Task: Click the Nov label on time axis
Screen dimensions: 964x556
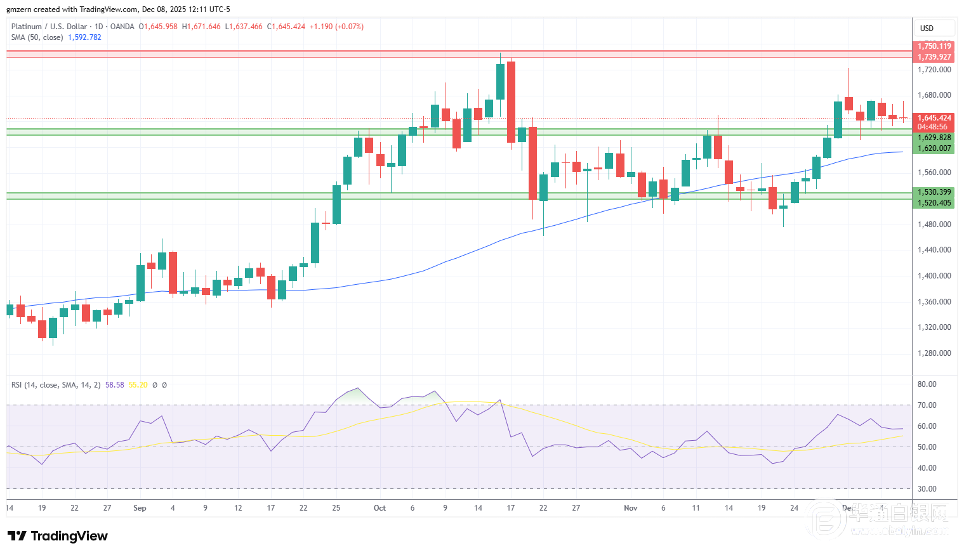Action: click(x=632, y=508)
